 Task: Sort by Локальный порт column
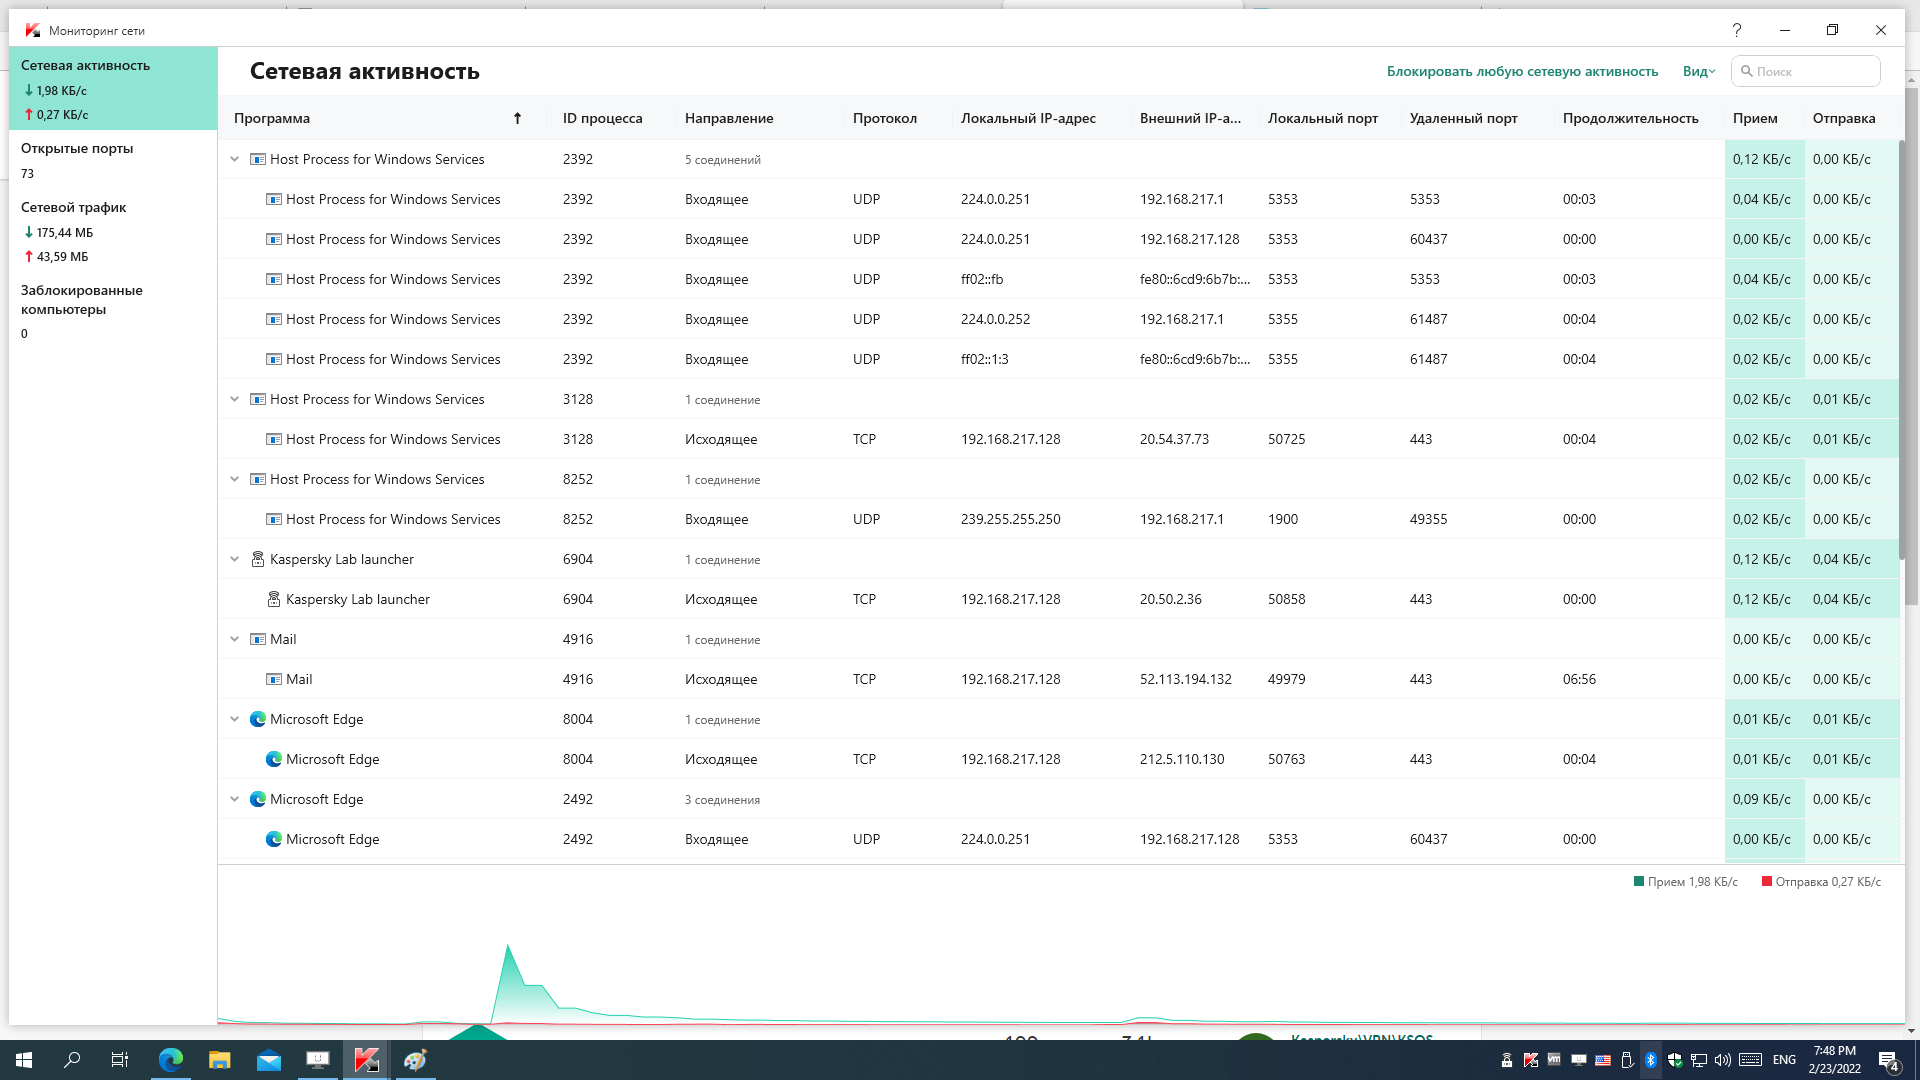tap(1322, 118)
